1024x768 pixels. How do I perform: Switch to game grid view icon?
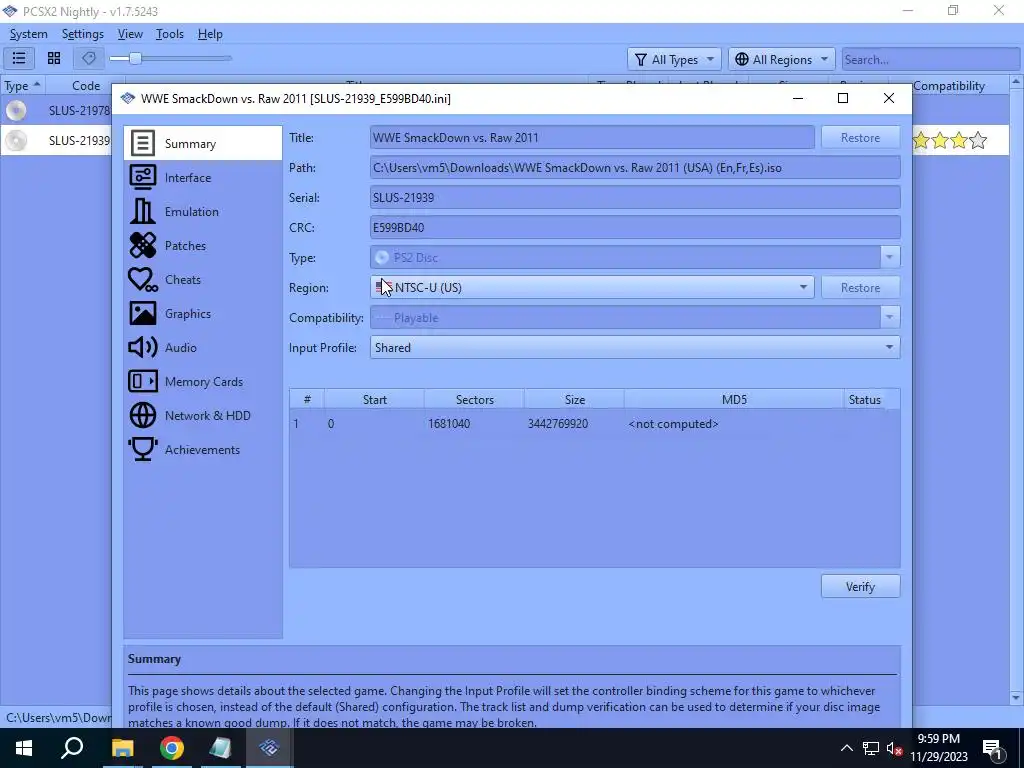[54, 58]
